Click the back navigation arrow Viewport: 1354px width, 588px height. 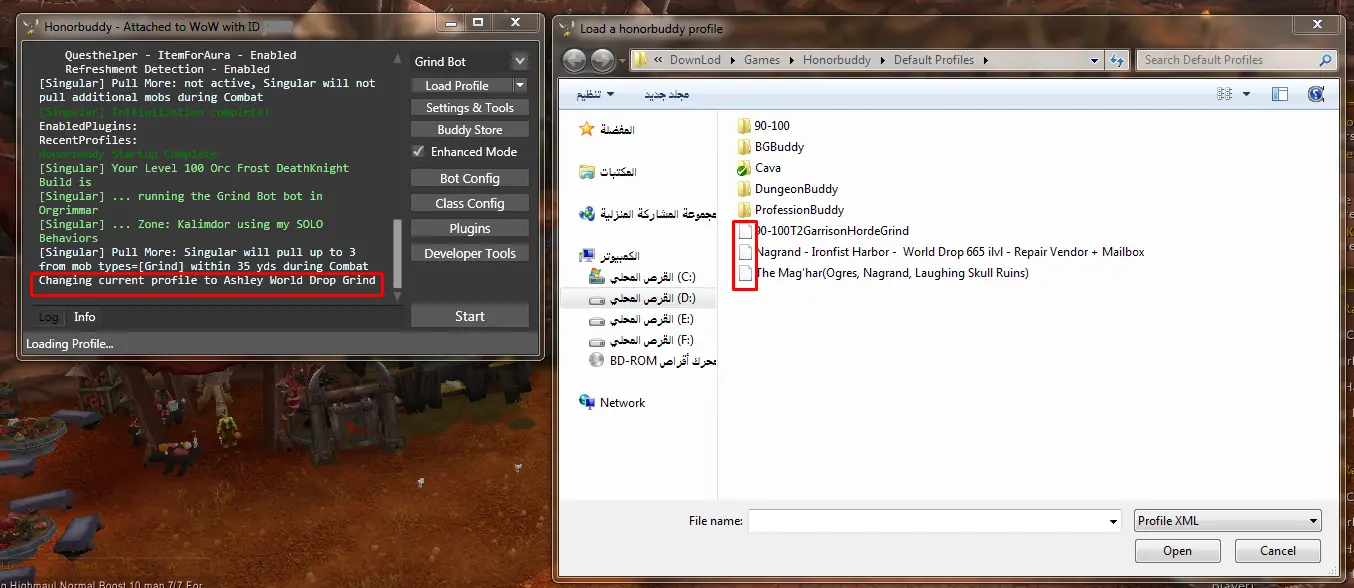[575, 60]
